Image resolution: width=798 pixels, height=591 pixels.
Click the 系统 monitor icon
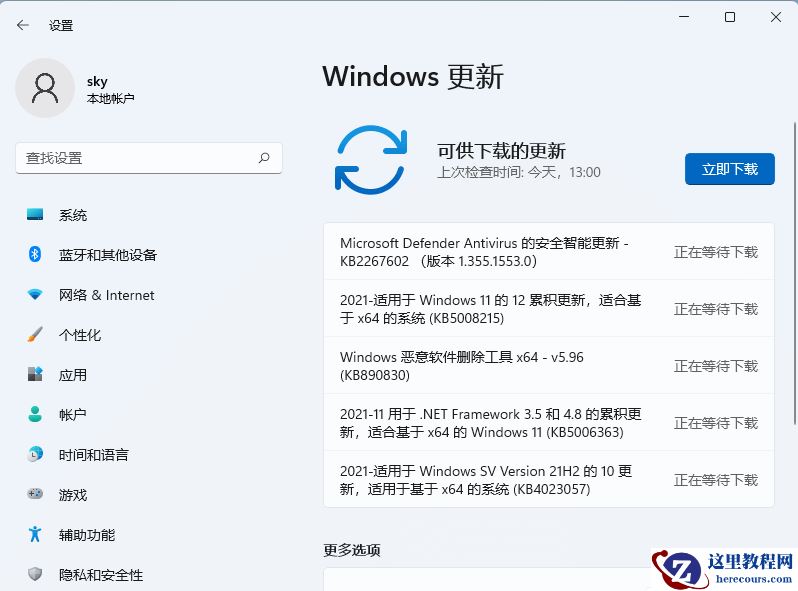tap(35, 214)
